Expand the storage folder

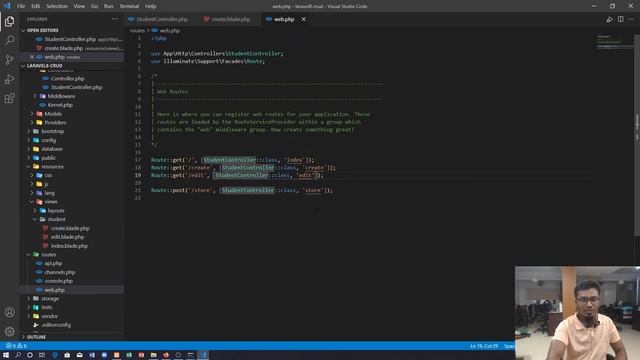pyautogui.click(x=50, y=298)
